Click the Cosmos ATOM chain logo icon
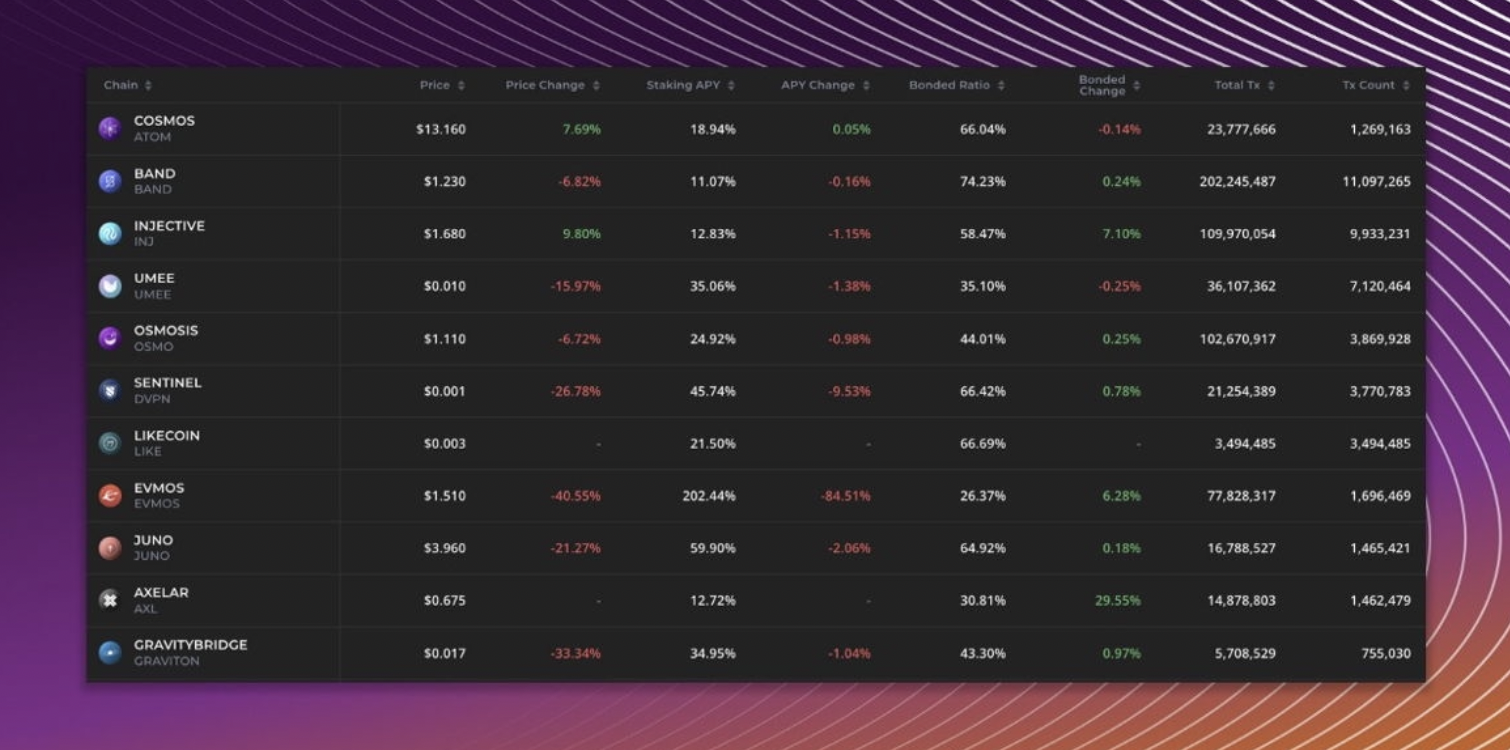 (x=110, y=128)
